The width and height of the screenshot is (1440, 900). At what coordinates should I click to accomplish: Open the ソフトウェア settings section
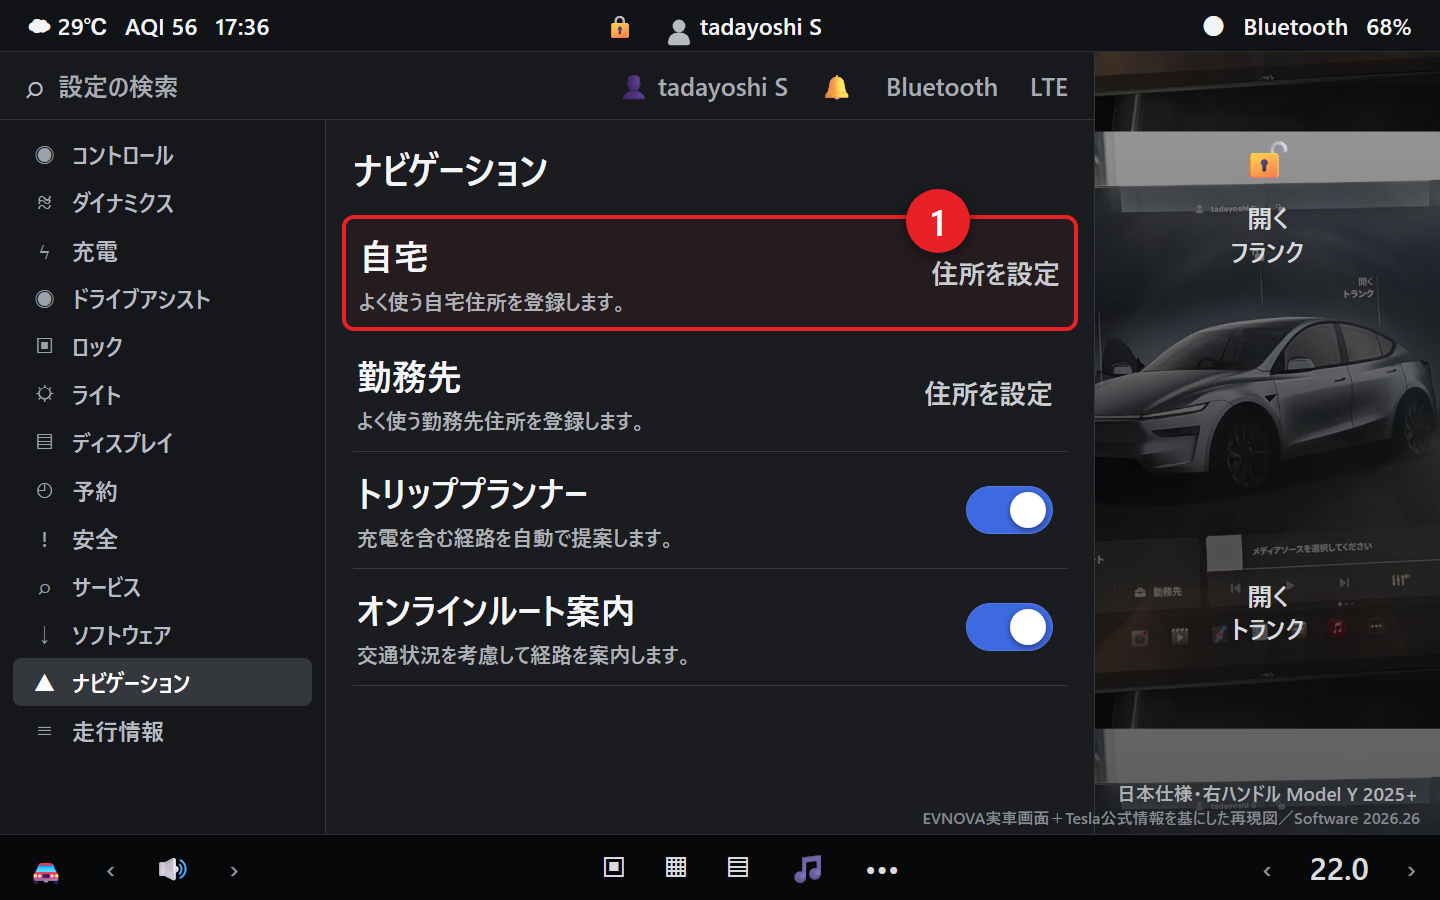tap(163, 635)
